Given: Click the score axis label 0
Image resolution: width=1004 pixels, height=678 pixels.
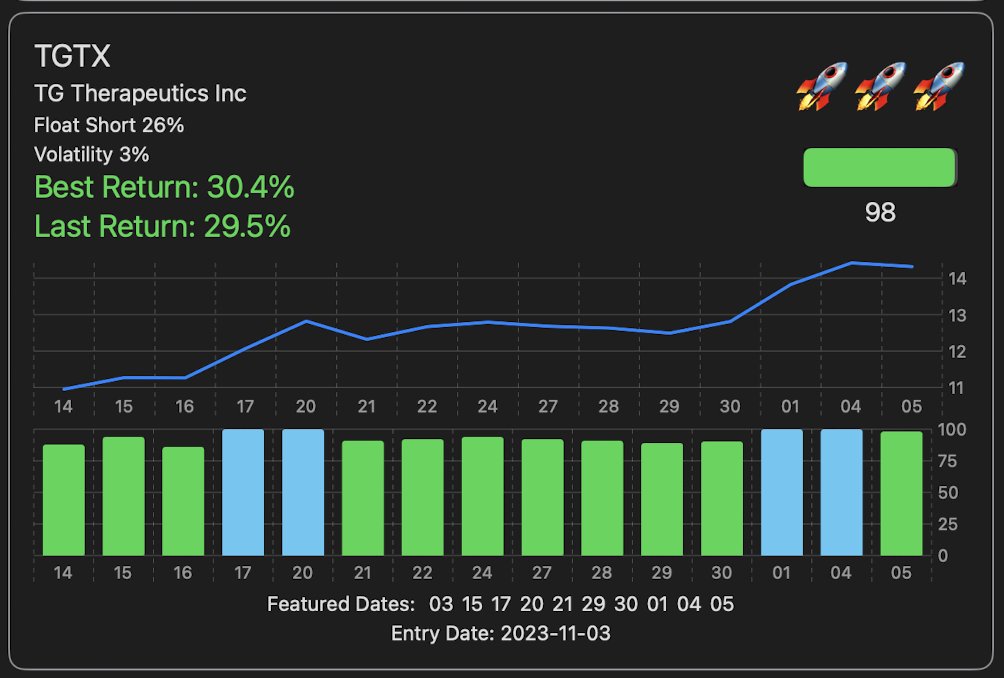Looking at the screenshot, I should 943,556.
